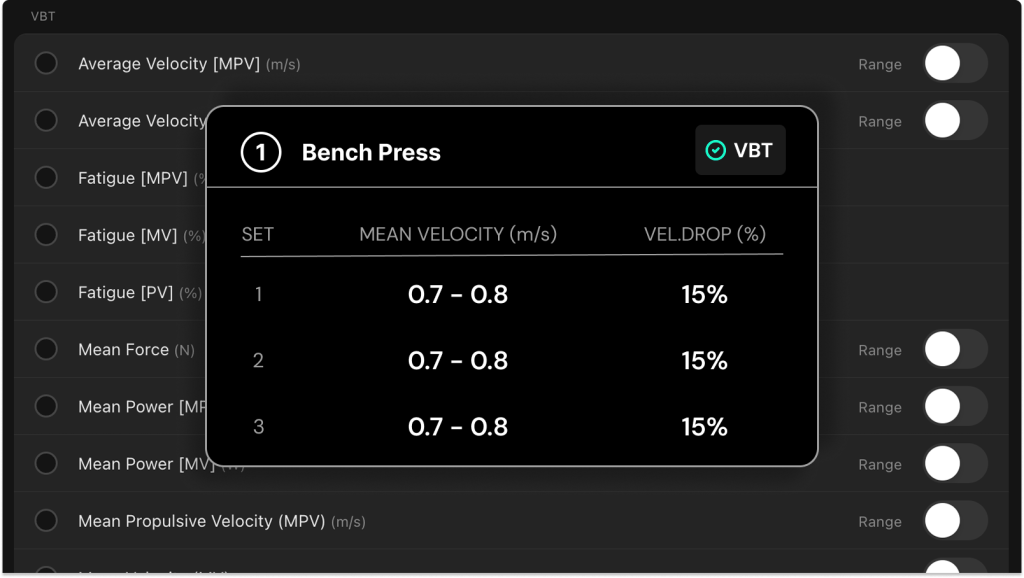The height and width of the screenshot is (578, 1024).
Task: Toggle the Range switch on the bottom row
Action: 955,570
